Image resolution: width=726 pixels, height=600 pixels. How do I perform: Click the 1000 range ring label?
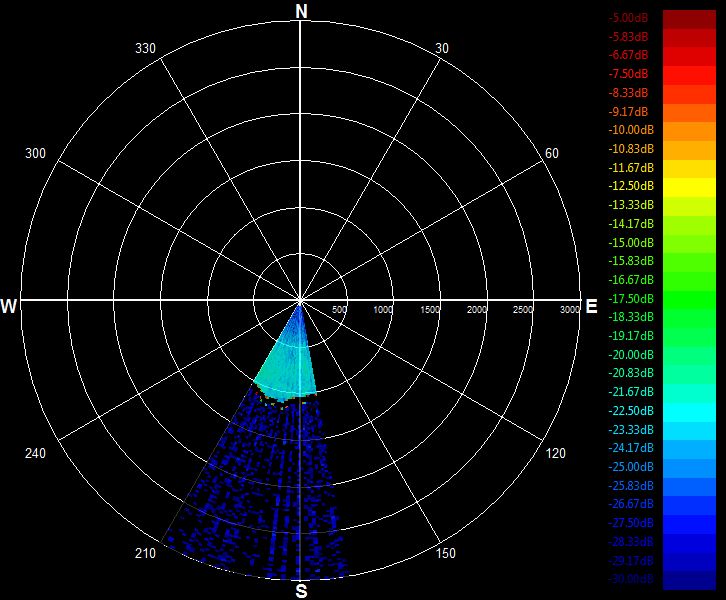383,310
